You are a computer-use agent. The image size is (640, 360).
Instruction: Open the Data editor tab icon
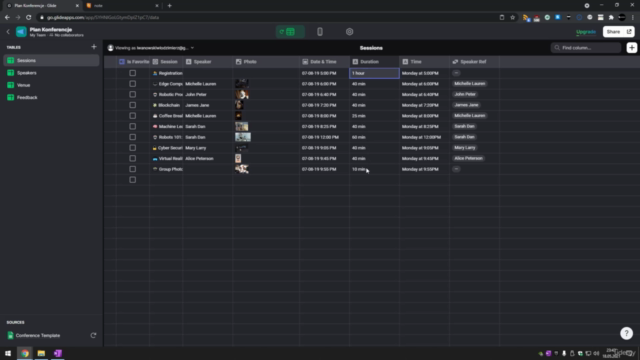290,32
